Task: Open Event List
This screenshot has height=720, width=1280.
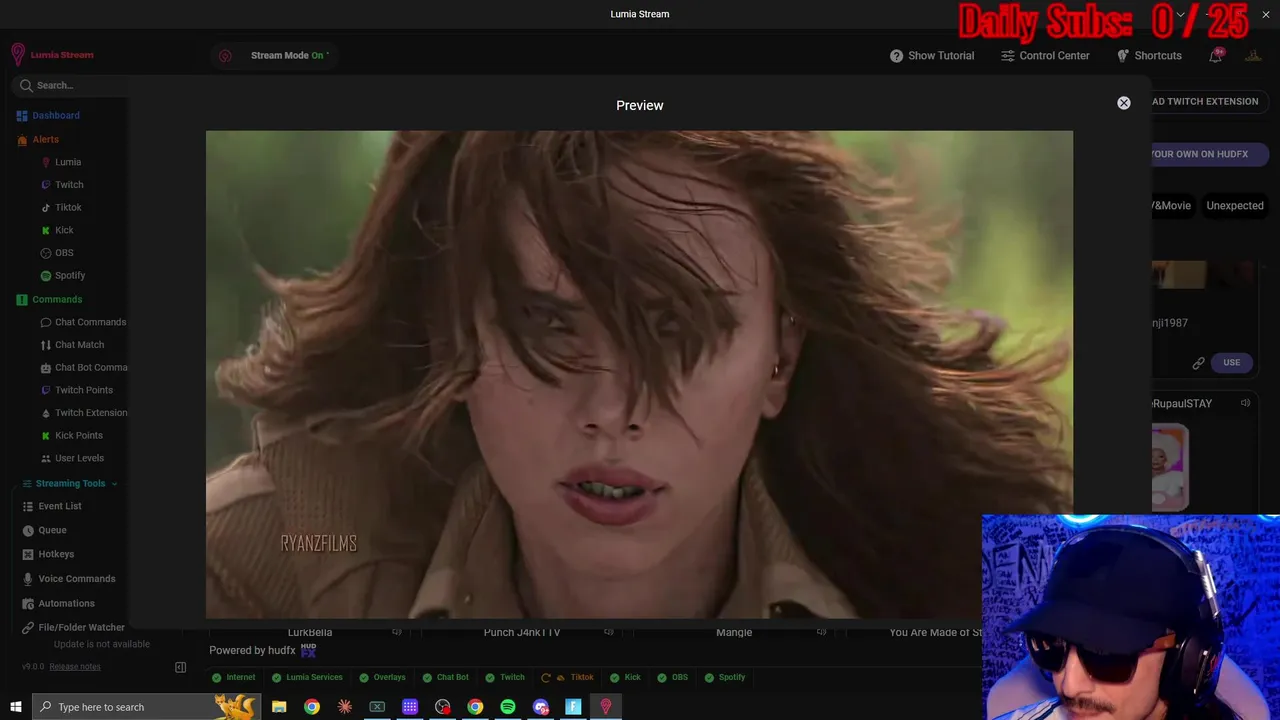Action: pos(52,506)
